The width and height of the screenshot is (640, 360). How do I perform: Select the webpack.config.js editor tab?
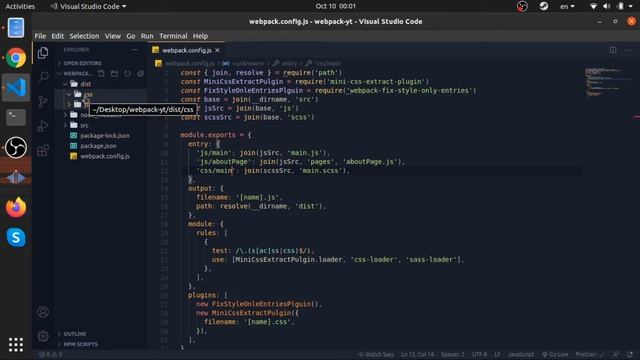(x=187, y=50)
